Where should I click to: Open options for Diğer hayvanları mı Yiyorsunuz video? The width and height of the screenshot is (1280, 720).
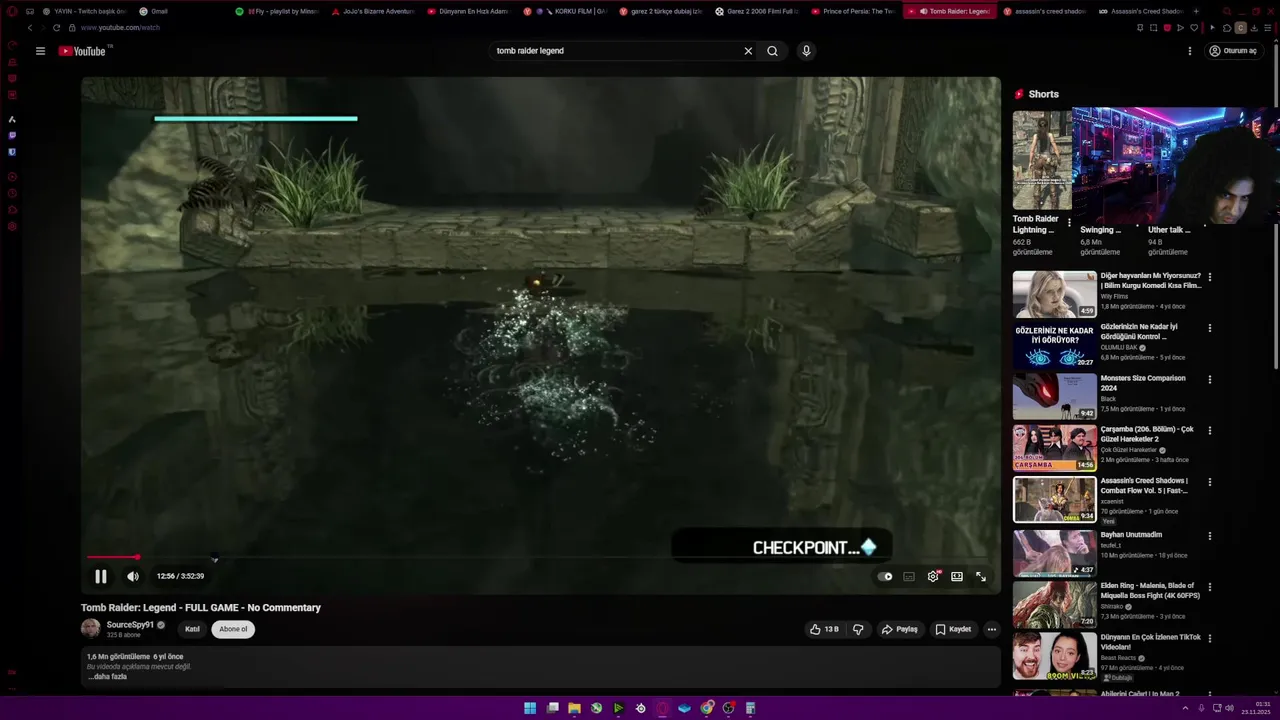coord(1210,277)
